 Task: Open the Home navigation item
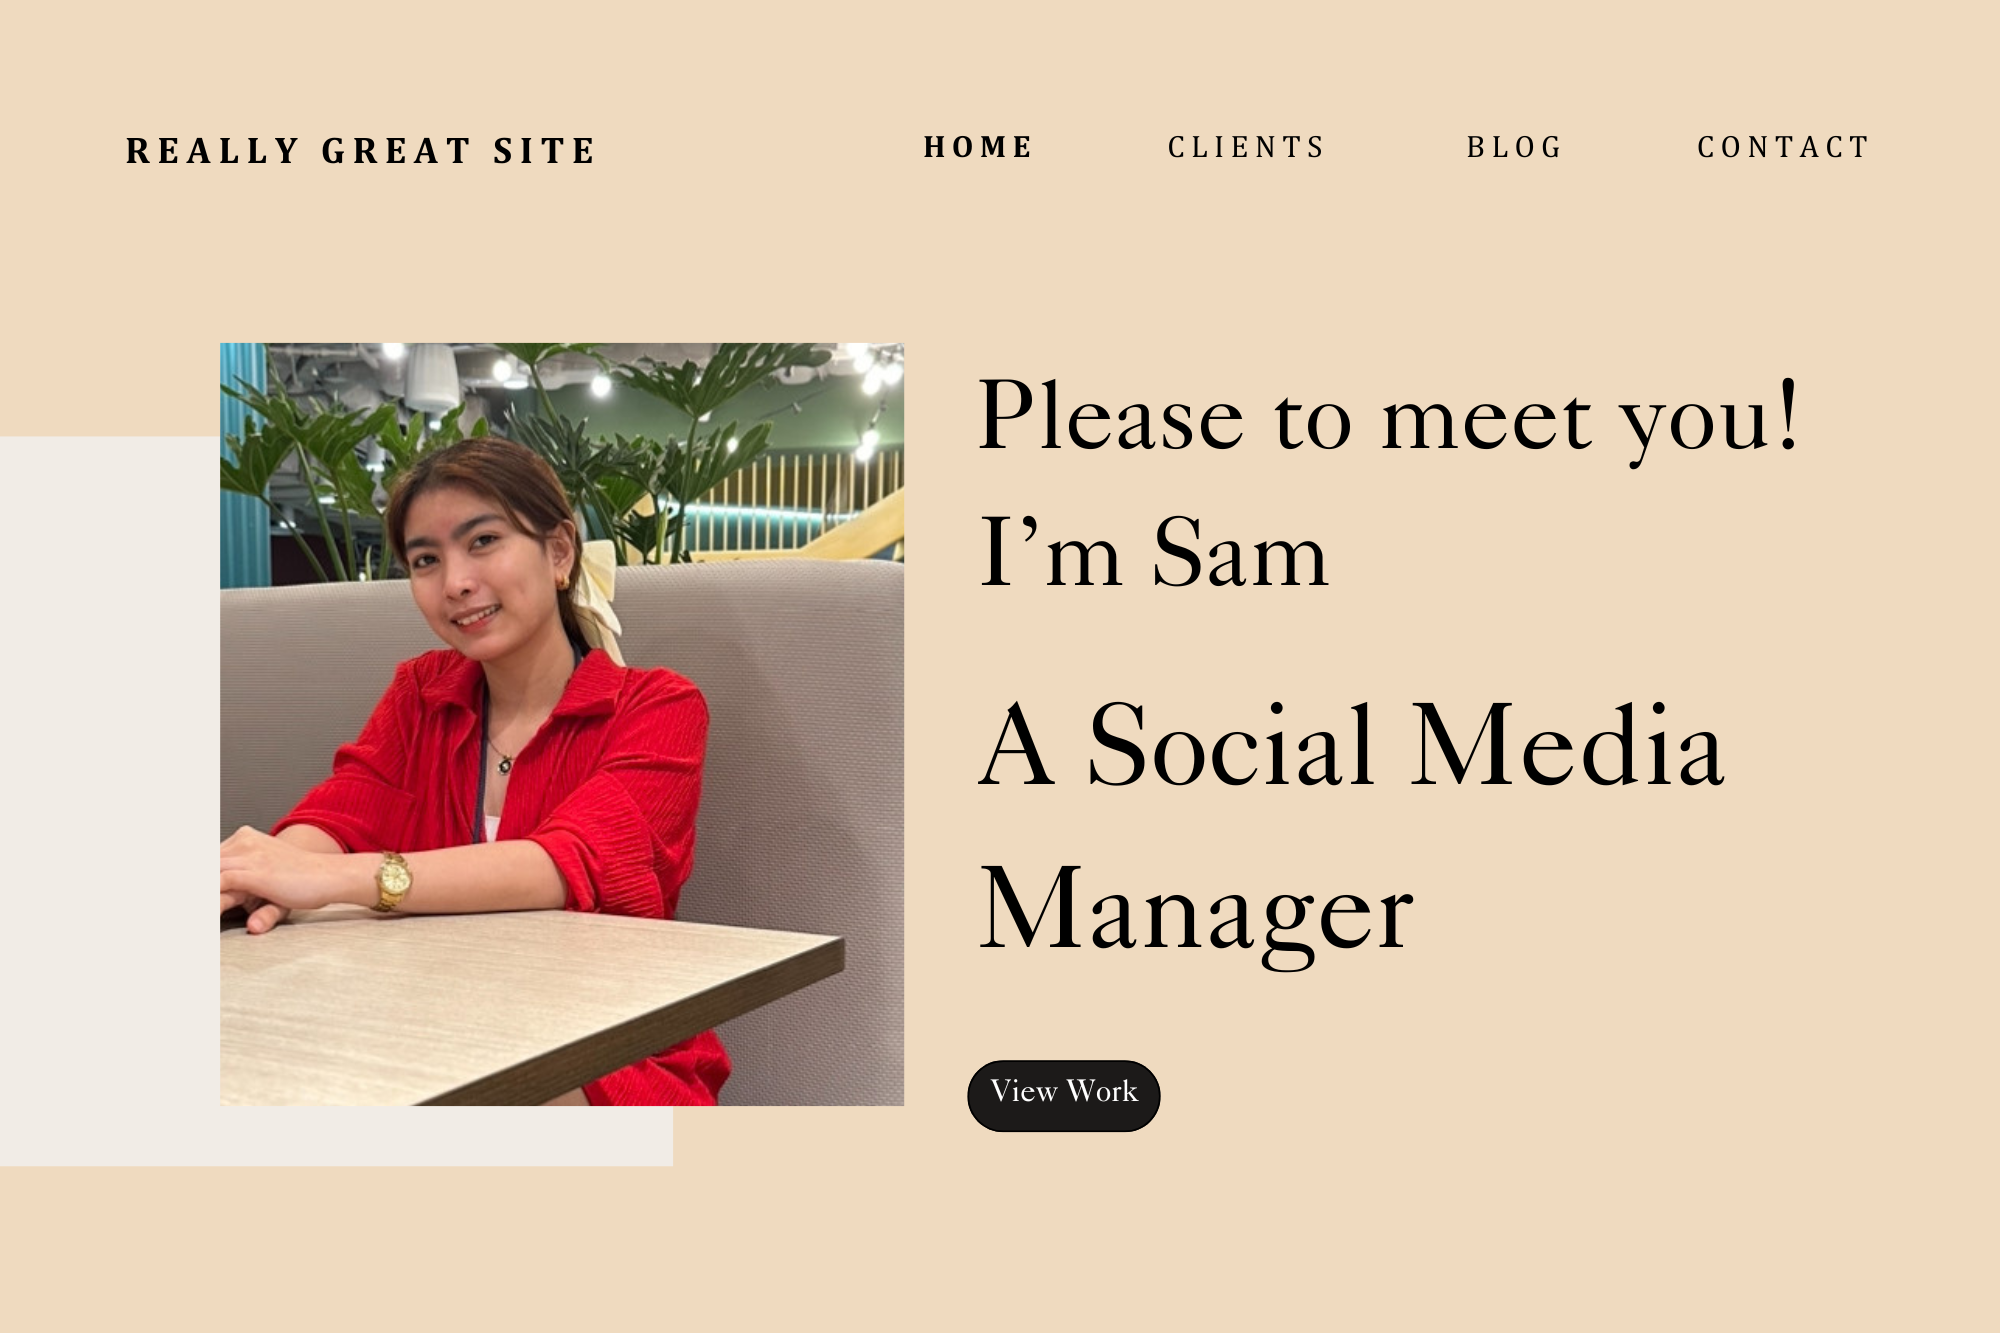coord(977,147)
